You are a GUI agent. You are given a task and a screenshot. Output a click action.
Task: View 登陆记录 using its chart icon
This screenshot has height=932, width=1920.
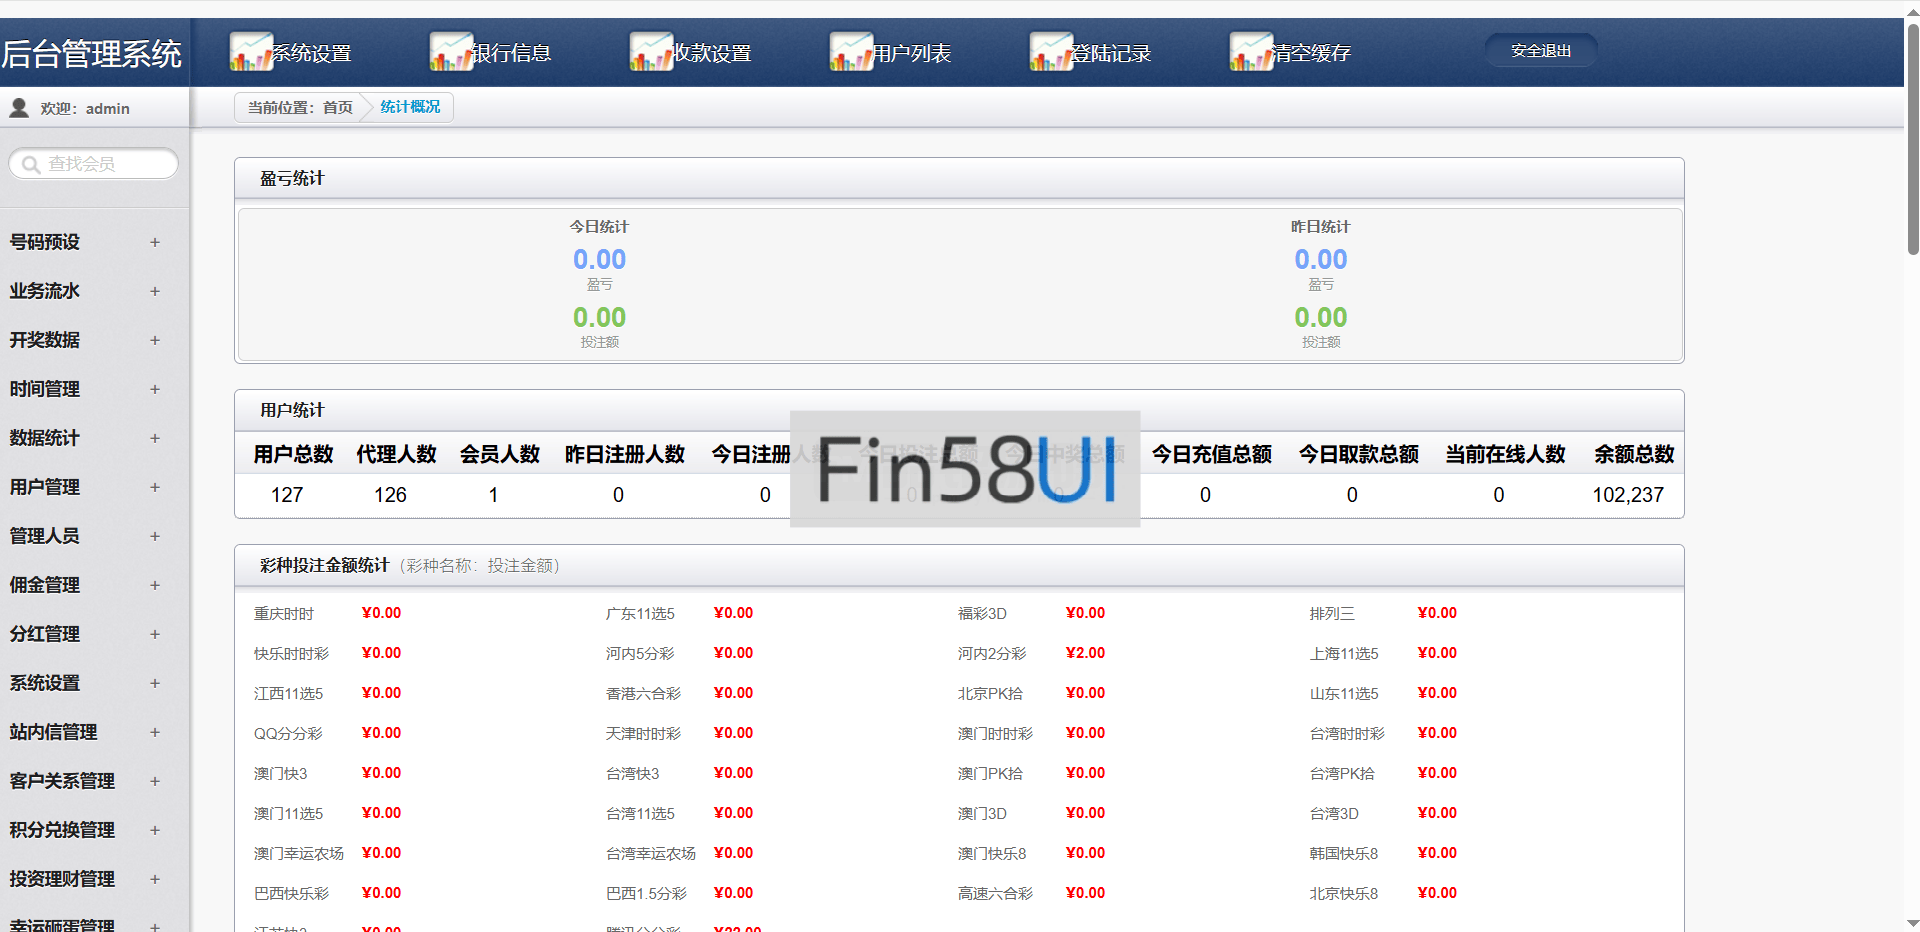pyautogui.click(x=1050, y=50)
